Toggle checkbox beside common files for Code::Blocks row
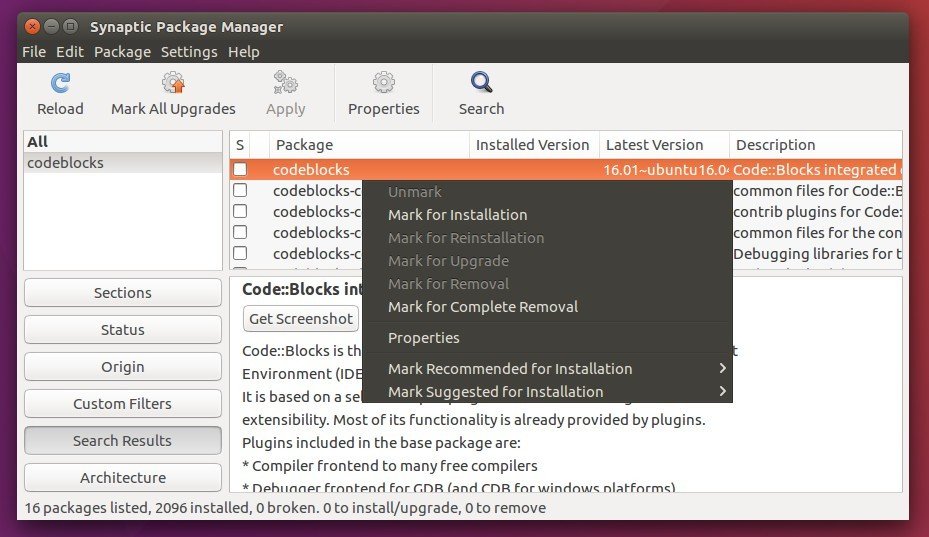 (240, 190)
